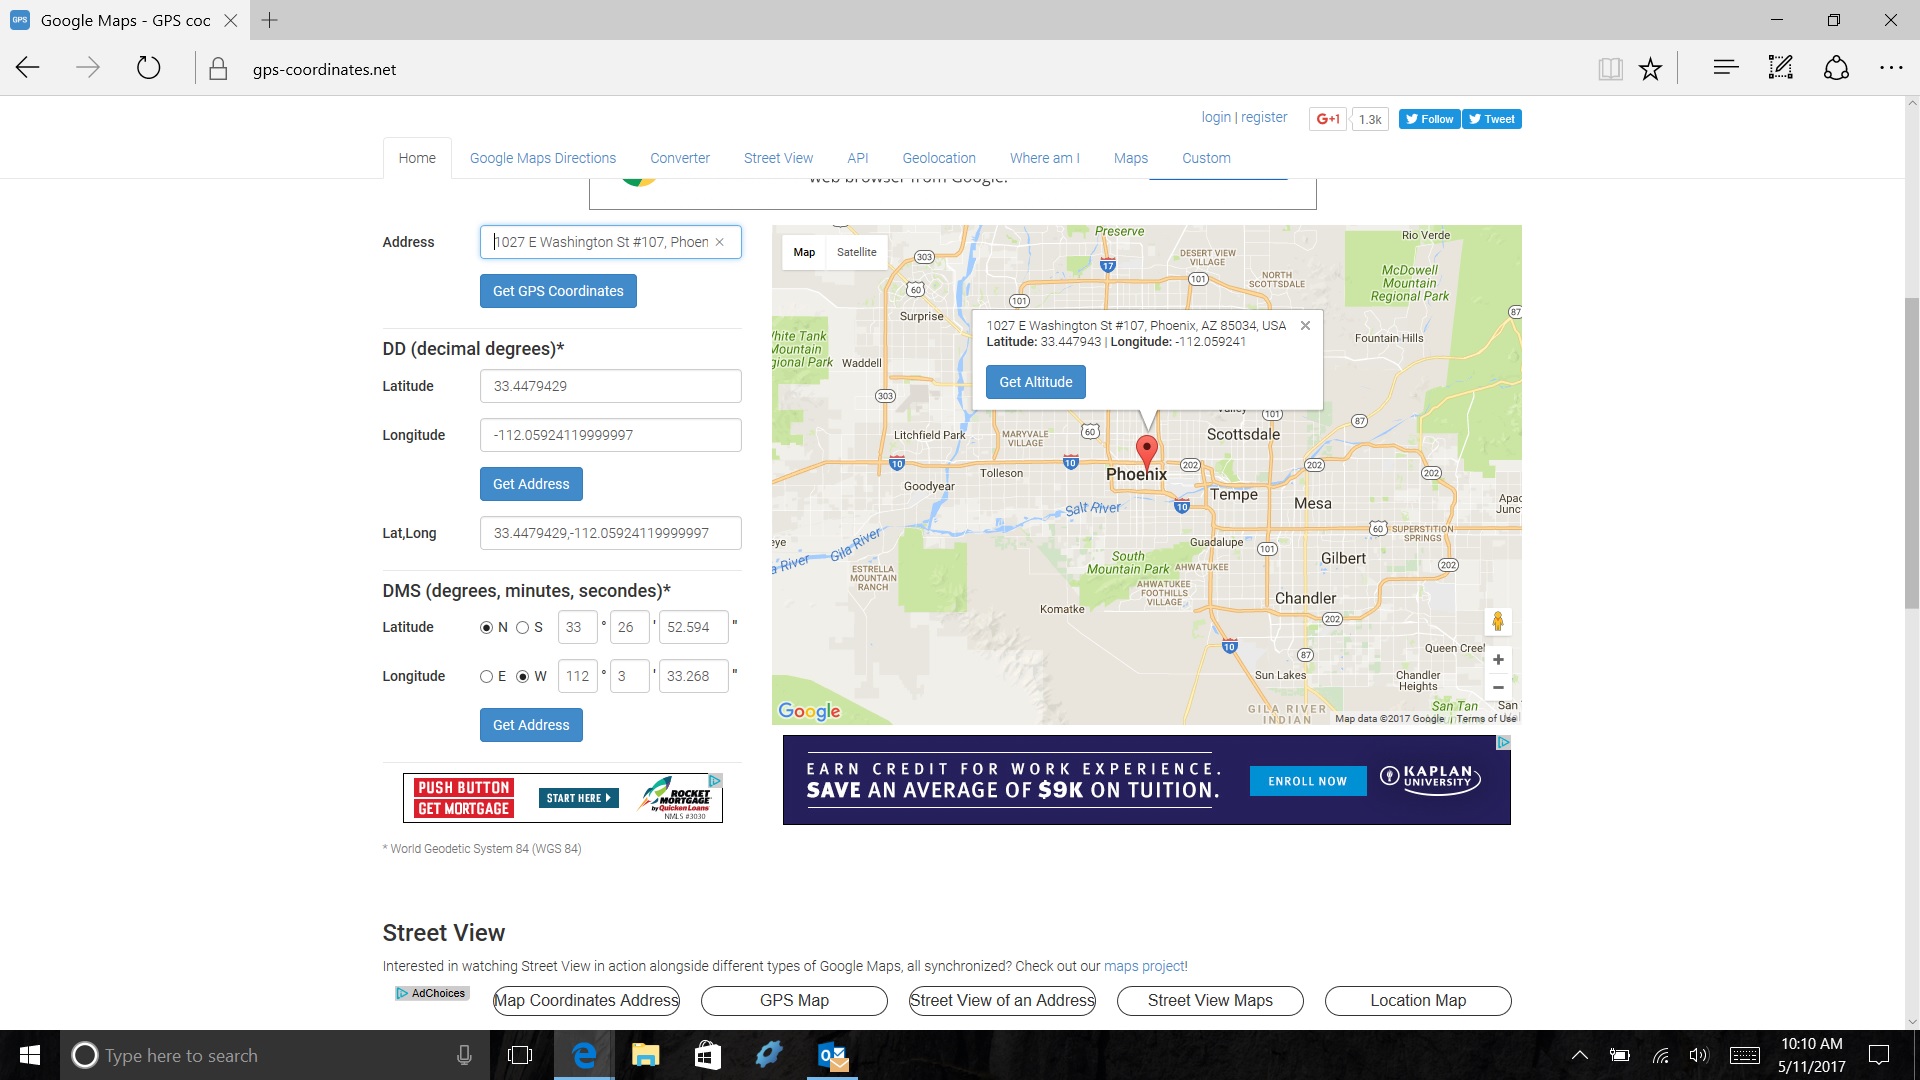This screenshot has width=1920, height=1080.
Task: Click the volume speaker tray icon
Action: [x=1699, y=1055]
